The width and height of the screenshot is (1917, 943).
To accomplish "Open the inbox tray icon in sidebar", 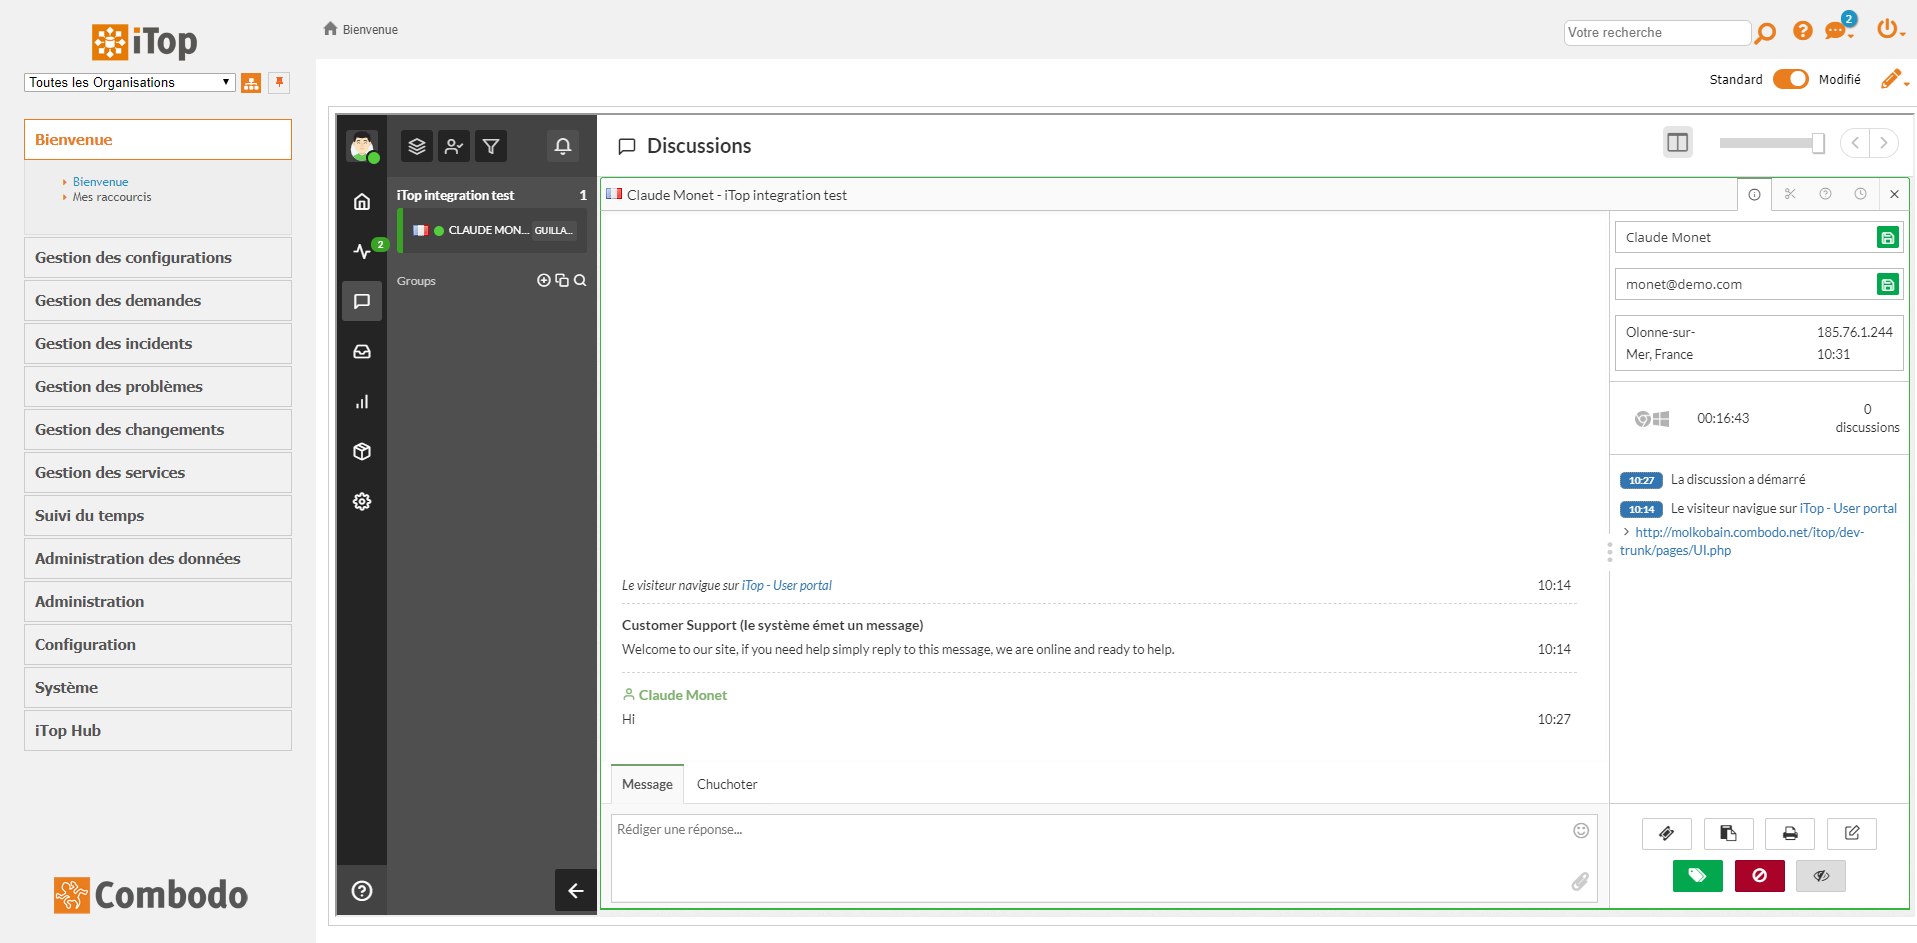I will pos(362,351).
